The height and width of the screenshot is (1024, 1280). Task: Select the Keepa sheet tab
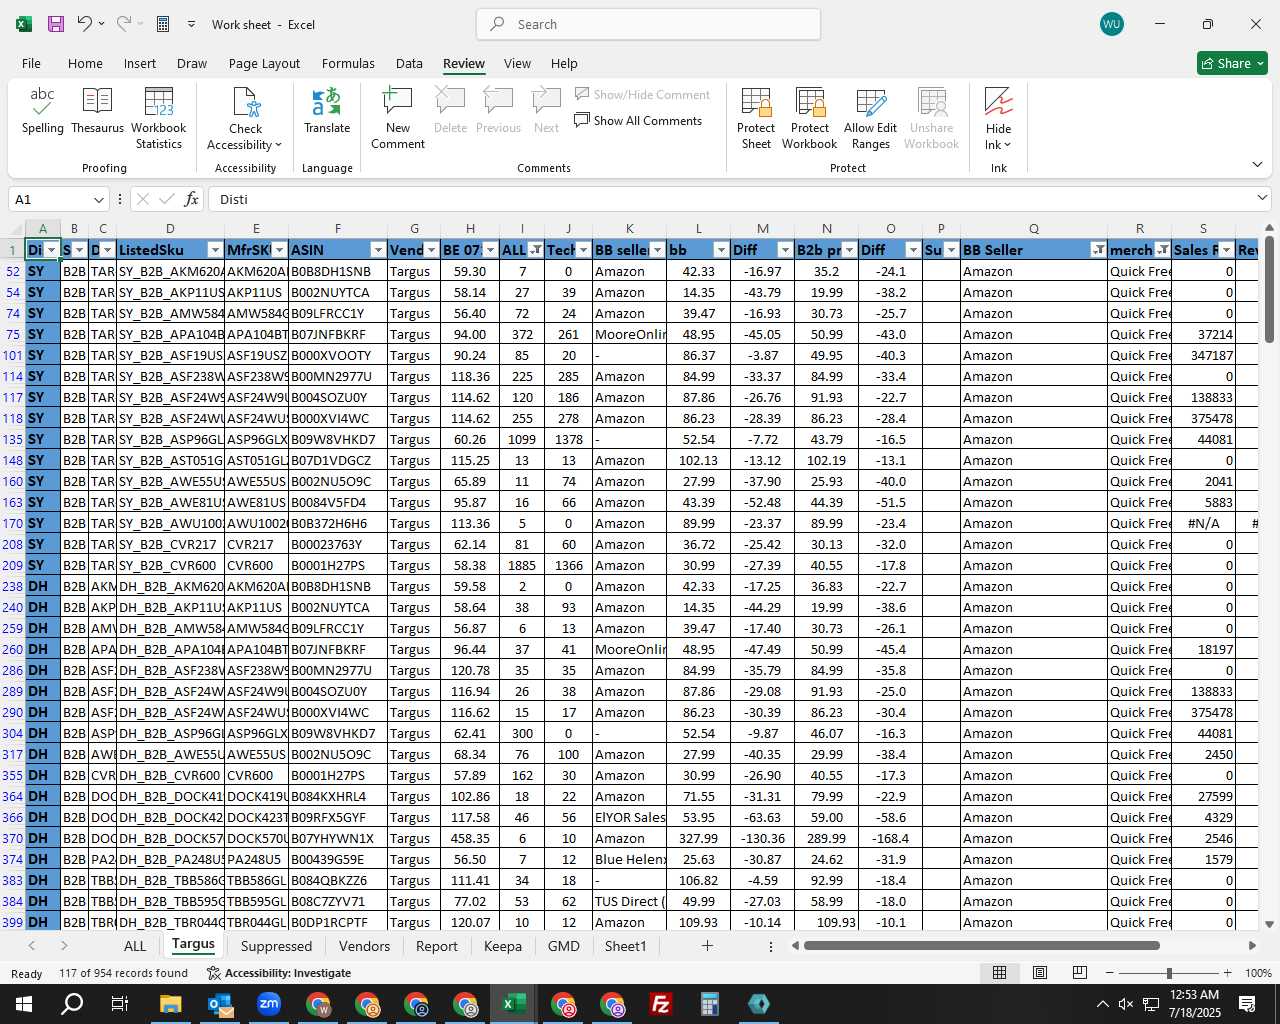pos(502,946)
